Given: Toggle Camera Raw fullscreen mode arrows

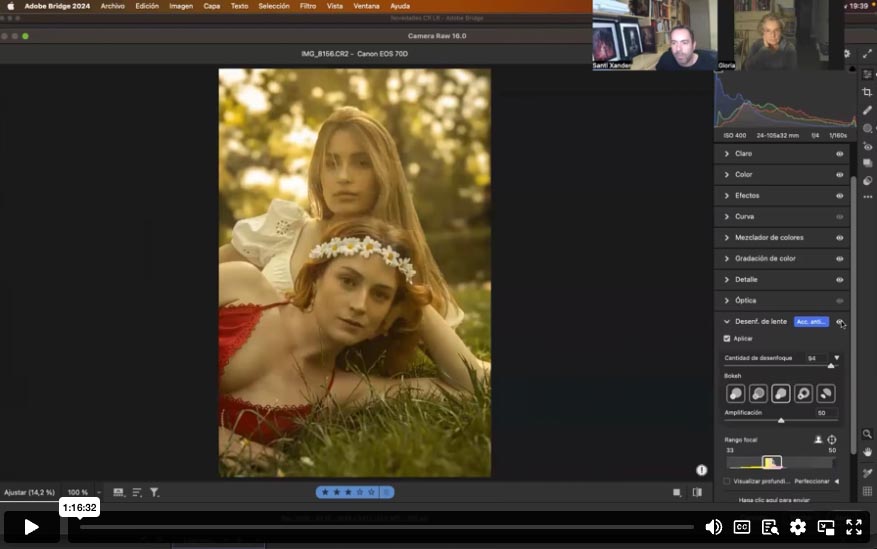Looking at the screenshot, I should [867, 54].
